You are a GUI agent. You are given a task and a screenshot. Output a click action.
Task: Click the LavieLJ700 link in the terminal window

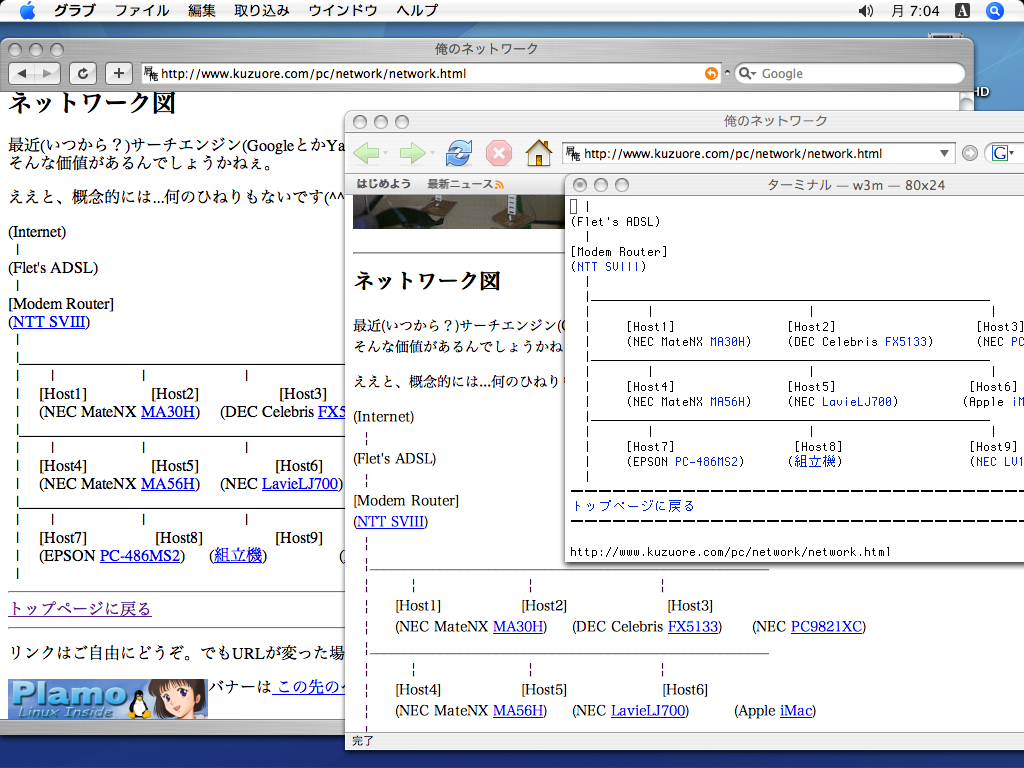[857, 402]
